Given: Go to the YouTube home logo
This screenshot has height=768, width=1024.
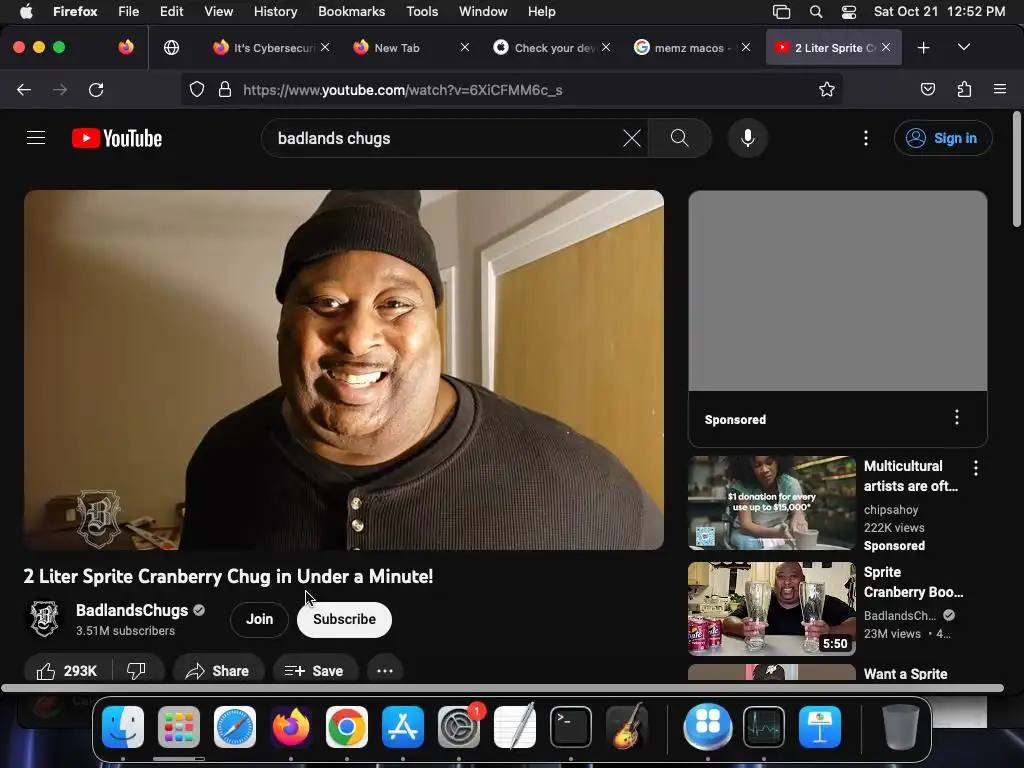Looking at the screenshot, I should click(117, 138).
